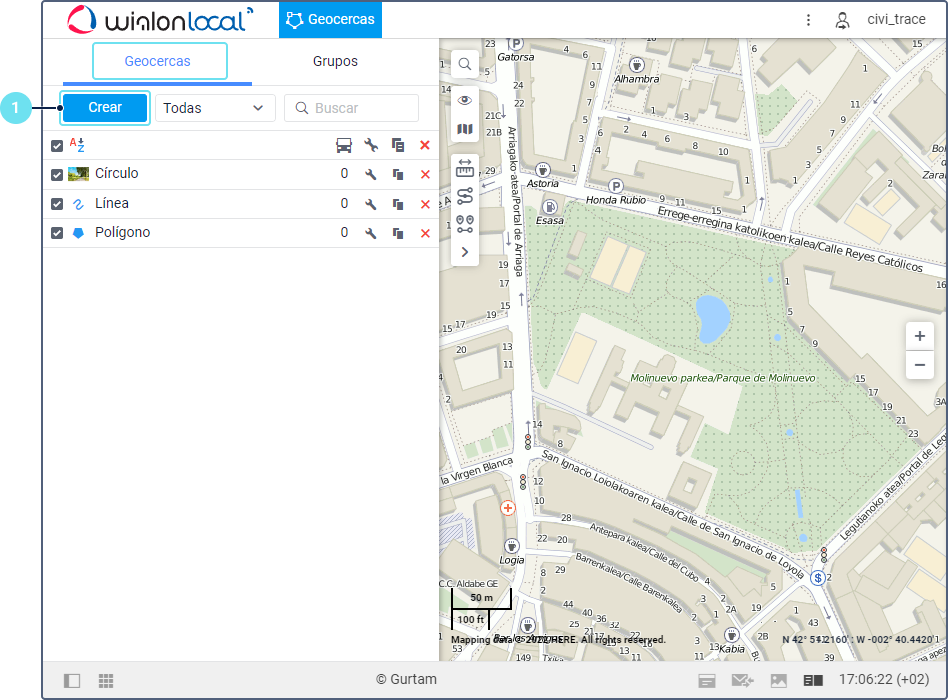
Task: Open the map search tool
Action: point(465,65)
